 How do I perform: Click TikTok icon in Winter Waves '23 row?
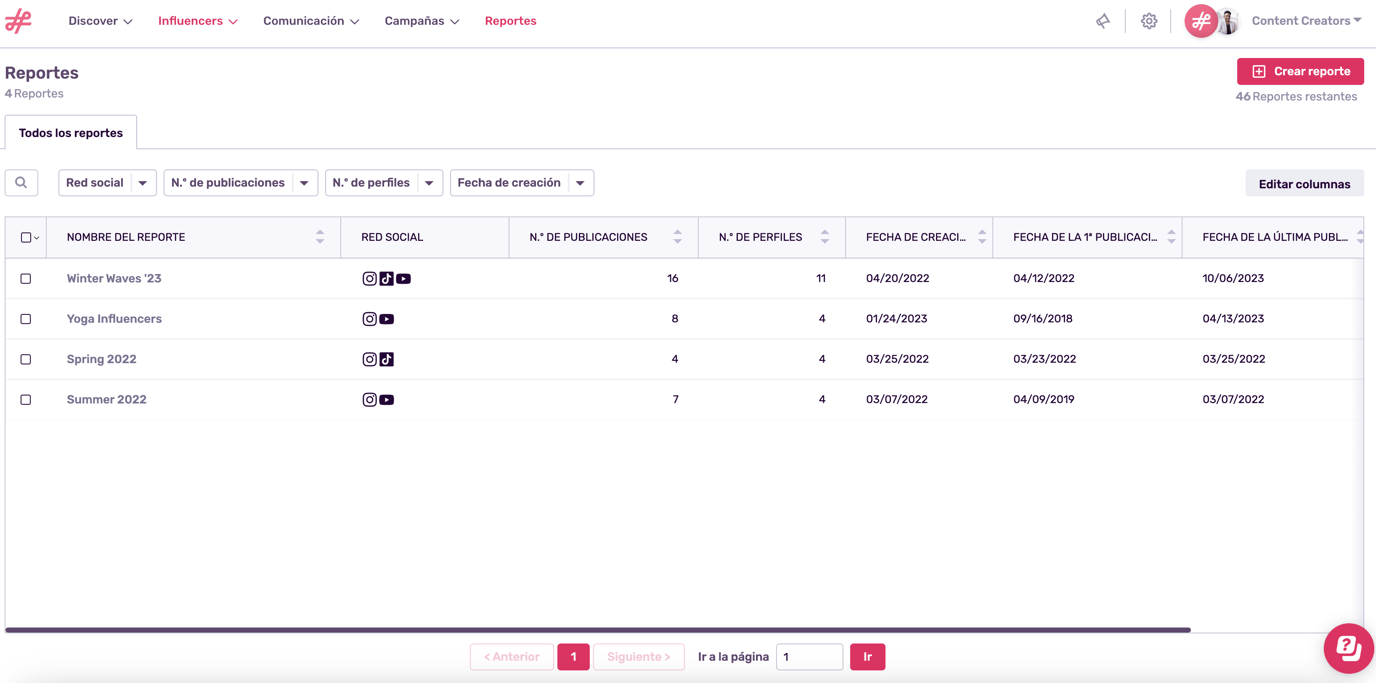pos(387,279)
